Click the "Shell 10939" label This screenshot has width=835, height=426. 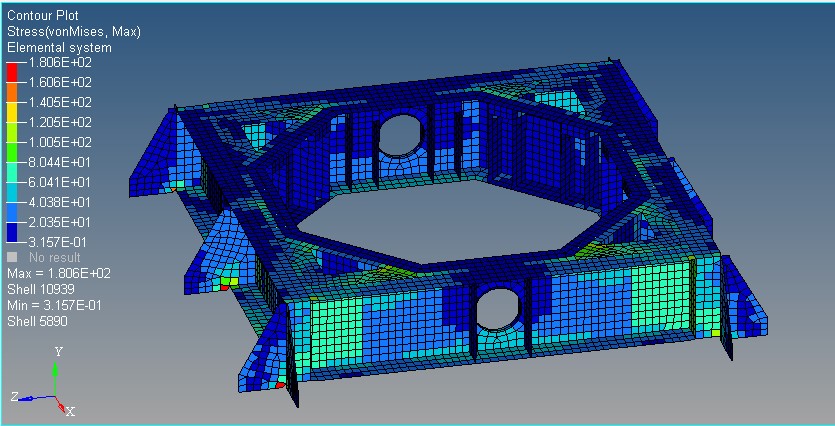[x=40, y=289]
